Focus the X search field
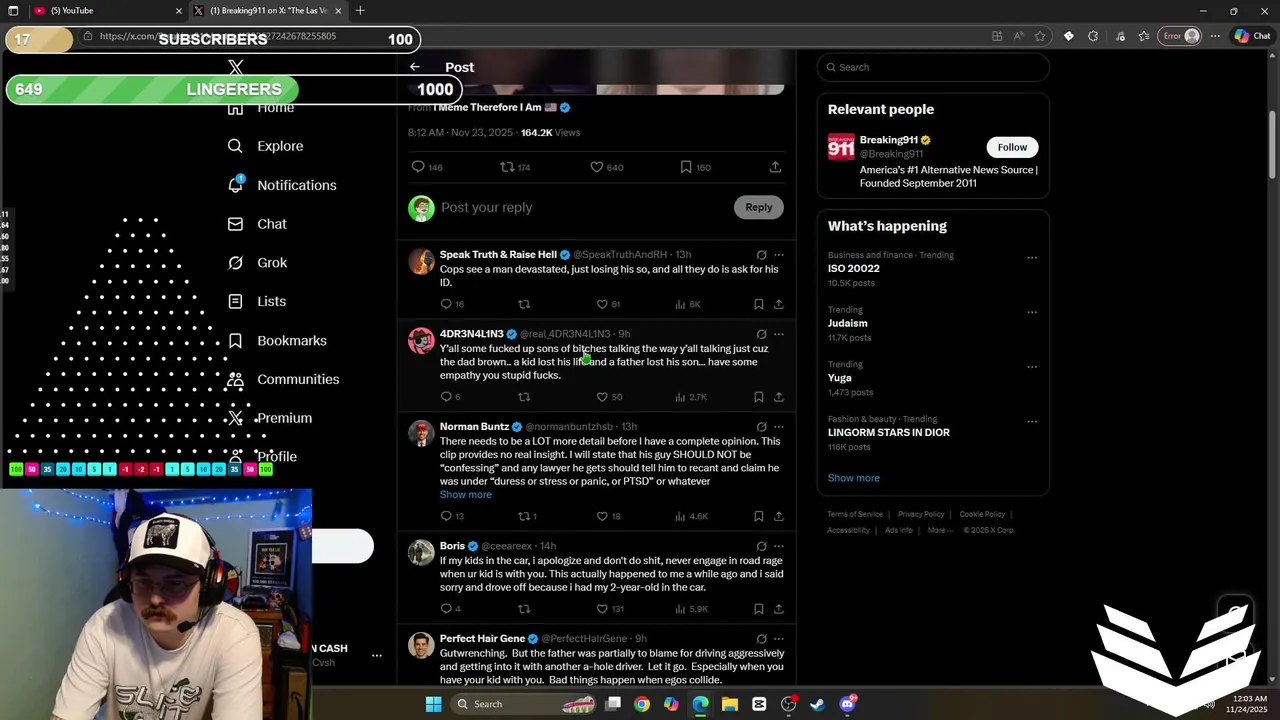Viewport: 1280px width, 720px height. click(933, 67)
